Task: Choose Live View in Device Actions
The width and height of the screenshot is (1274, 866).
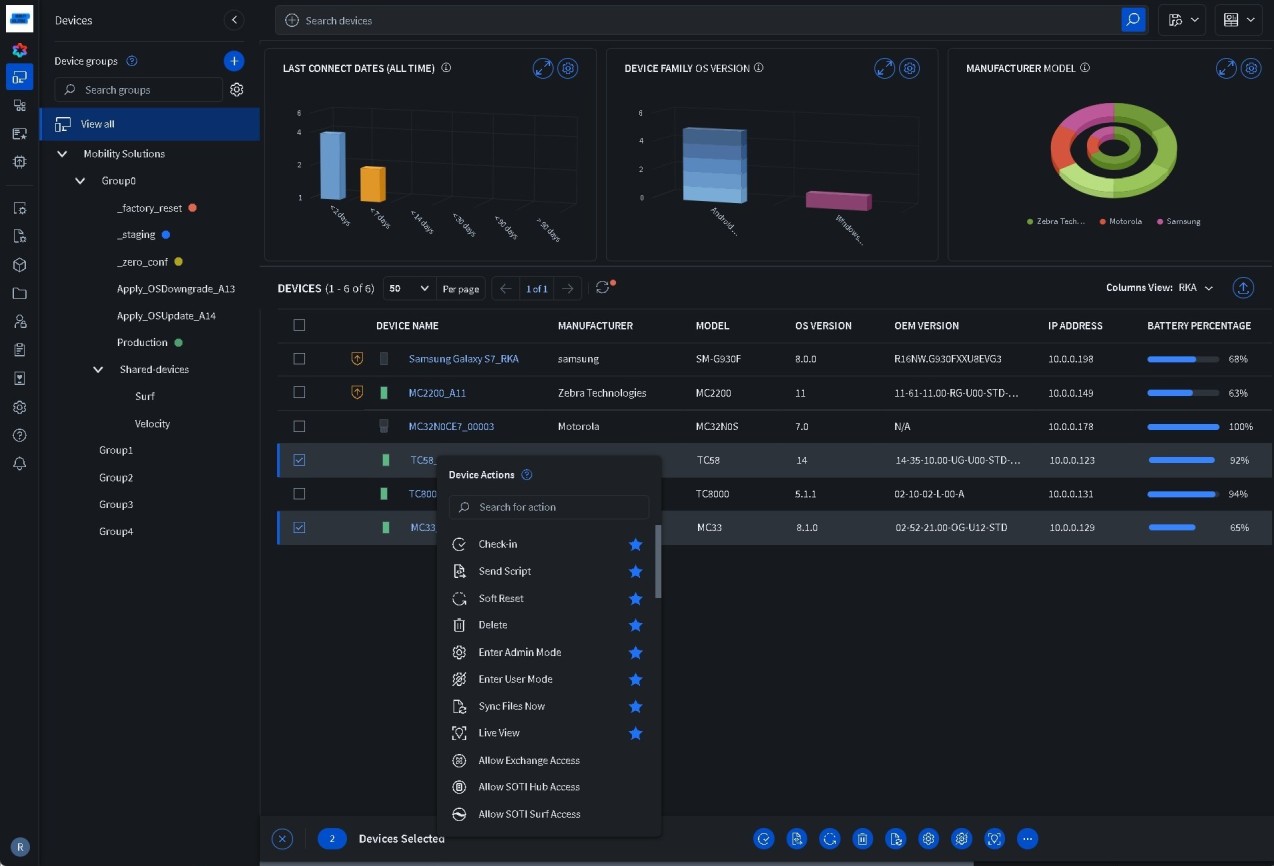Action: pyautogui.click(x=499, y=733)
